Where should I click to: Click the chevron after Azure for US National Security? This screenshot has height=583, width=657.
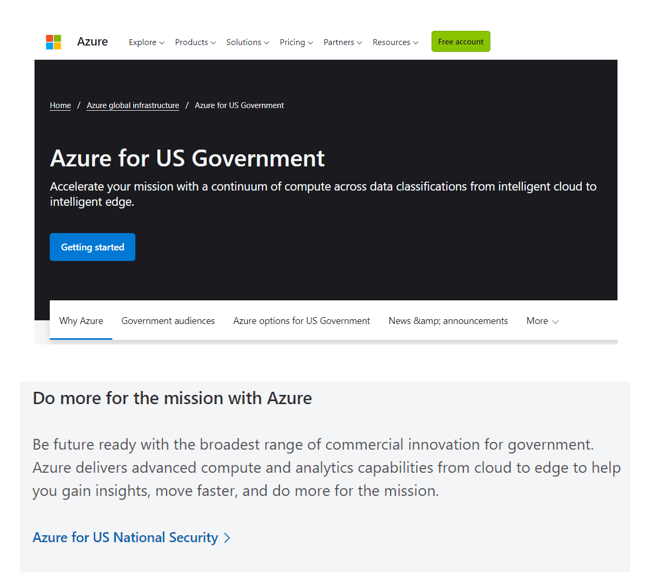coord(227,538)
